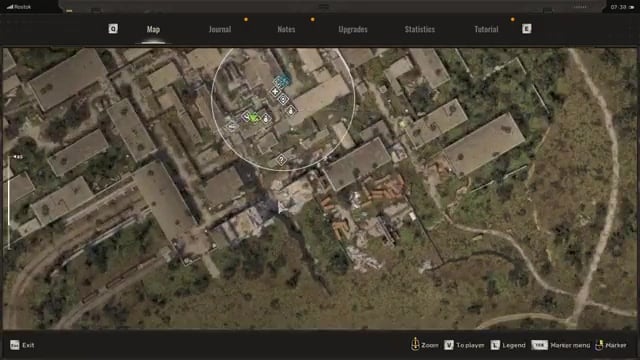Switch to the Tutorial tab
Image resolution: width=640 pixels, height=360 pixels.
pyautogui.click(x=486, y=29)
